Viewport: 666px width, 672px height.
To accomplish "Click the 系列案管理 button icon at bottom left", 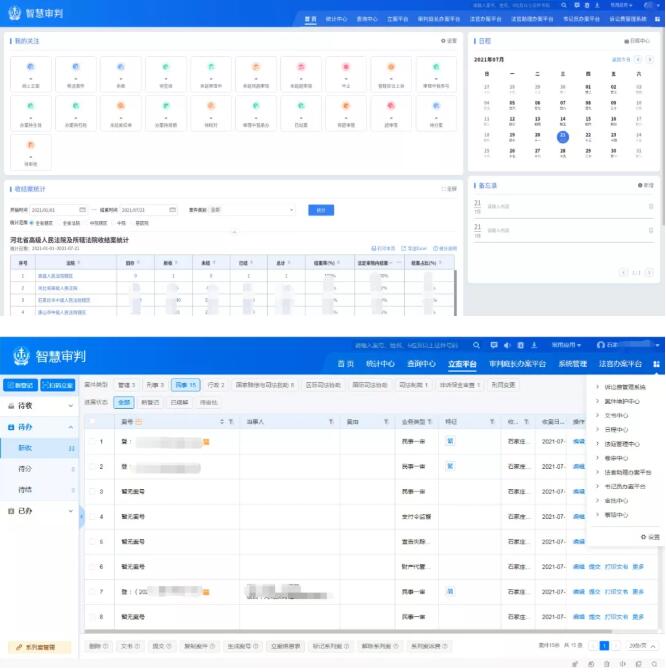I will click(18, 647).
